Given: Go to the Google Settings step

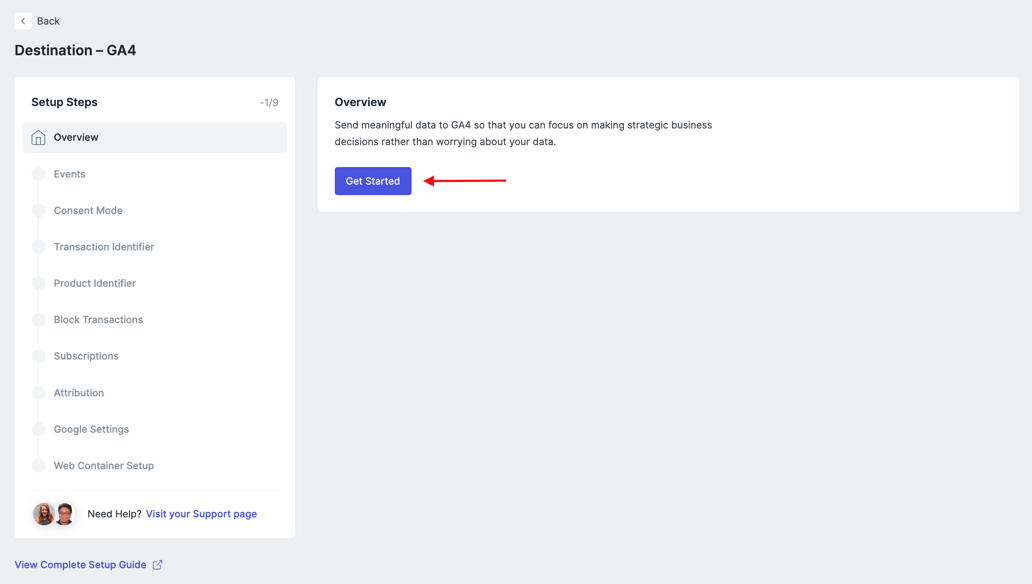Looking at the screenshot, I should (x=91, y=429).
